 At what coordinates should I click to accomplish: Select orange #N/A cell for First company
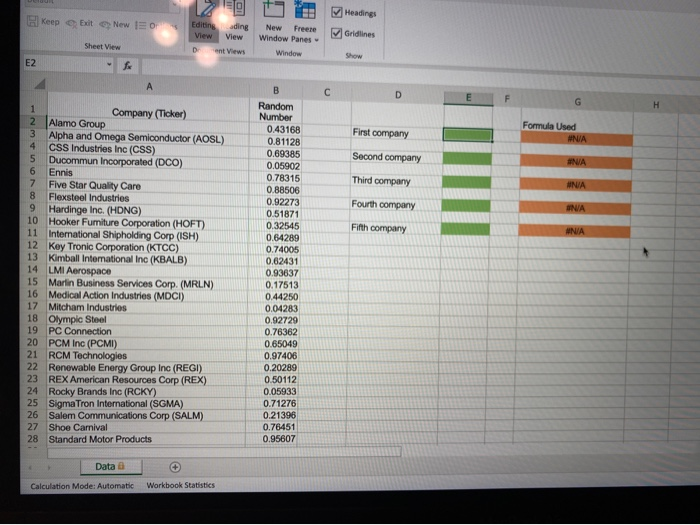[577, 139]
